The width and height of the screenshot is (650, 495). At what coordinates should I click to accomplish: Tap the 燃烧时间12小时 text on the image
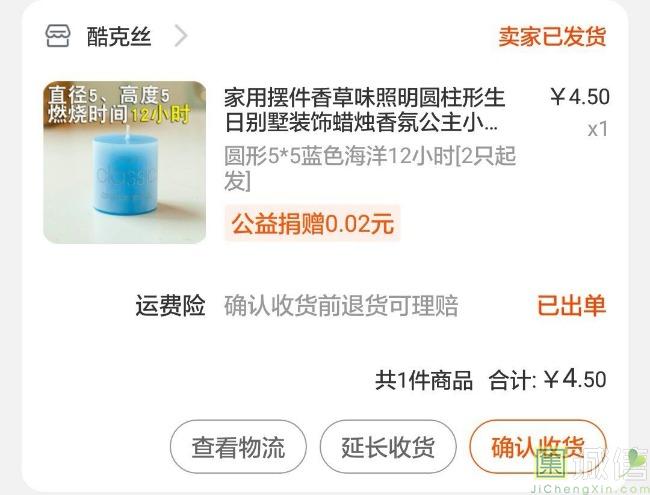119,114
